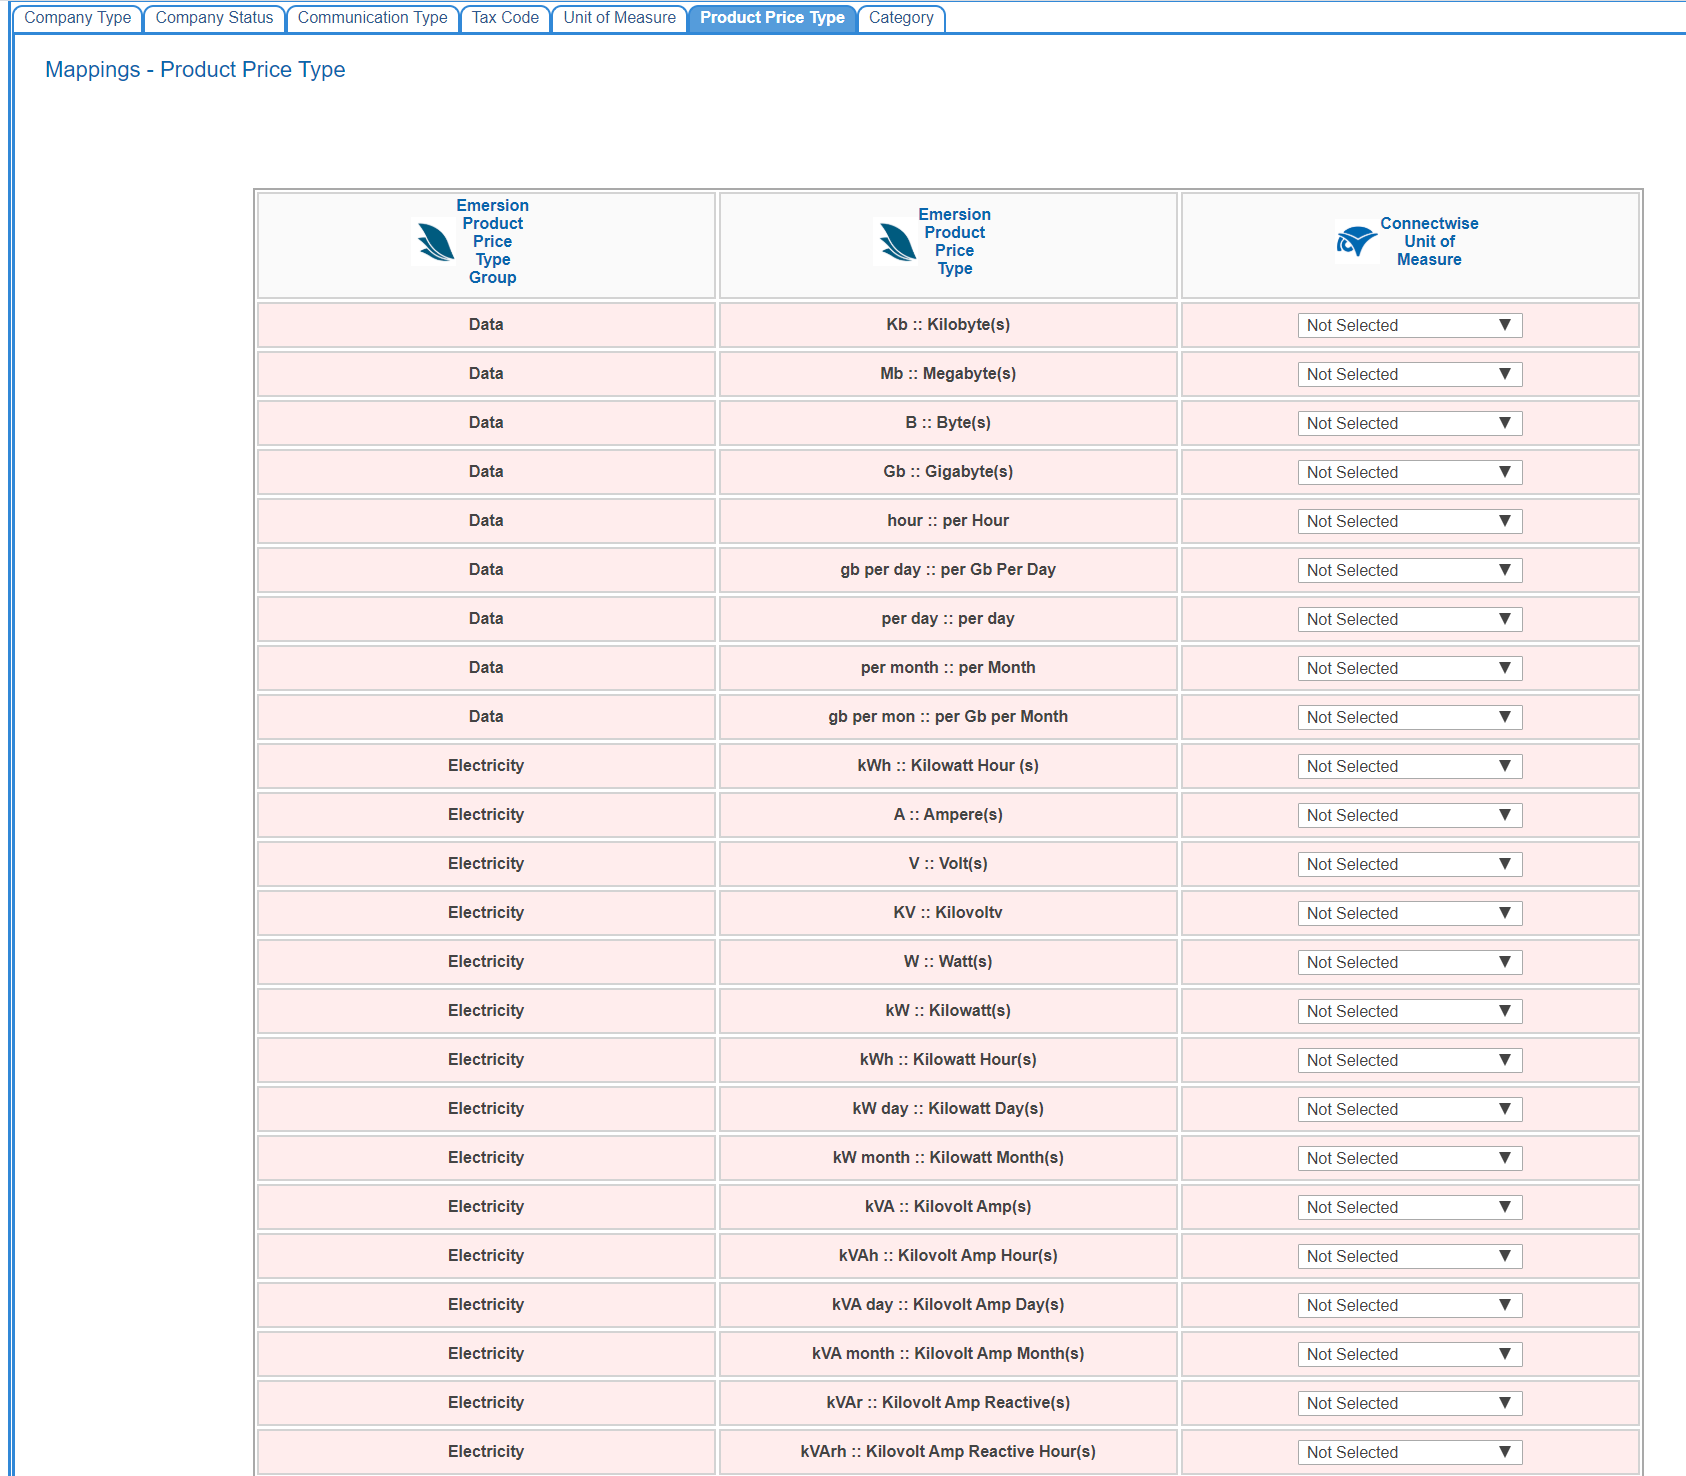Click Emersion logo in Product Price Type Group header
Image resolution: width=1686 pixels, height=1476 pixels.
(x=436, y=242)
